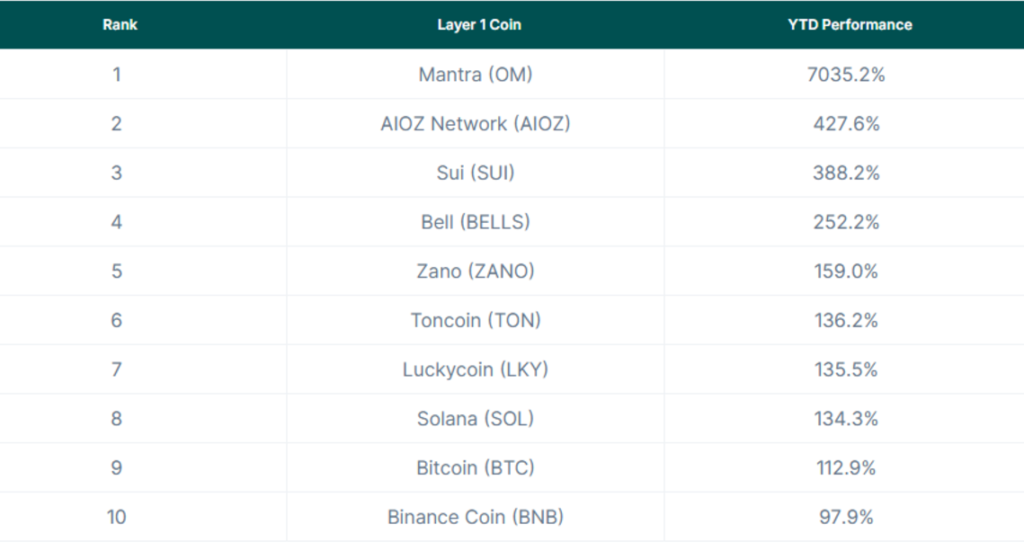Select the Bell (BELLS) cell
1024x551 pixels.
[x=476, y=222]
